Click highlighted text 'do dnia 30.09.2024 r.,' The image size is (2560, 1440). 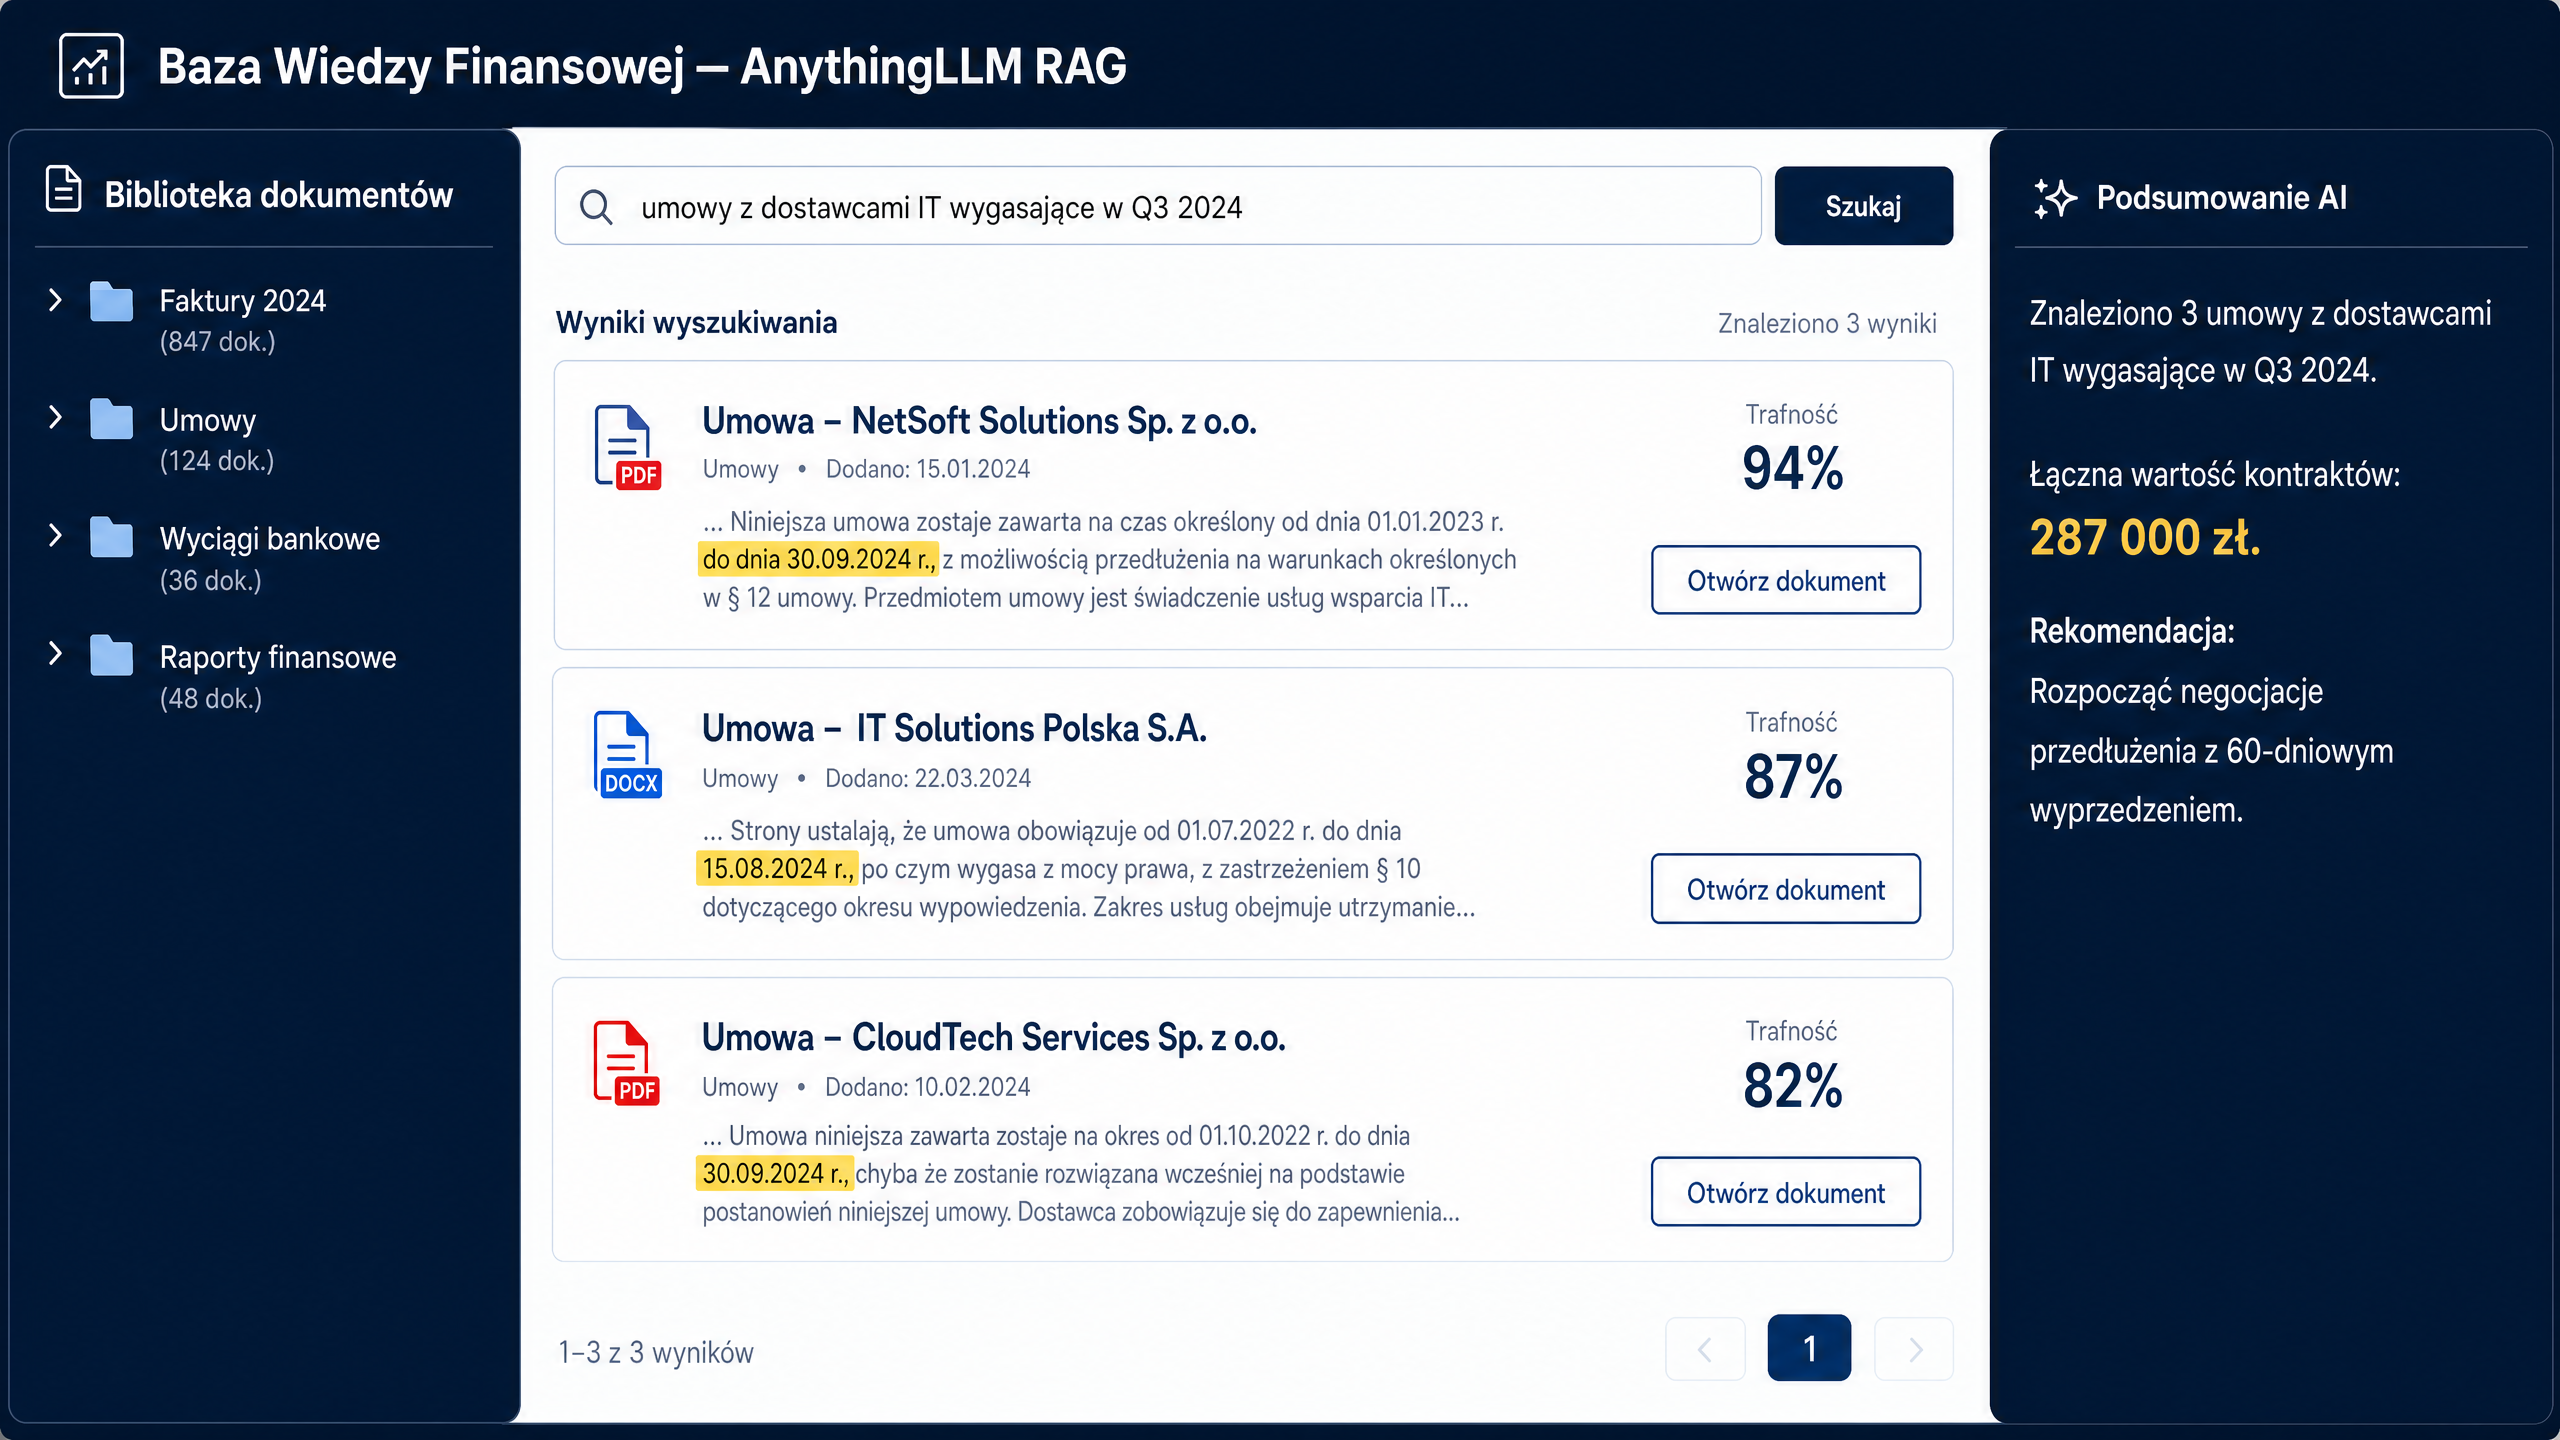coord(818,559)
